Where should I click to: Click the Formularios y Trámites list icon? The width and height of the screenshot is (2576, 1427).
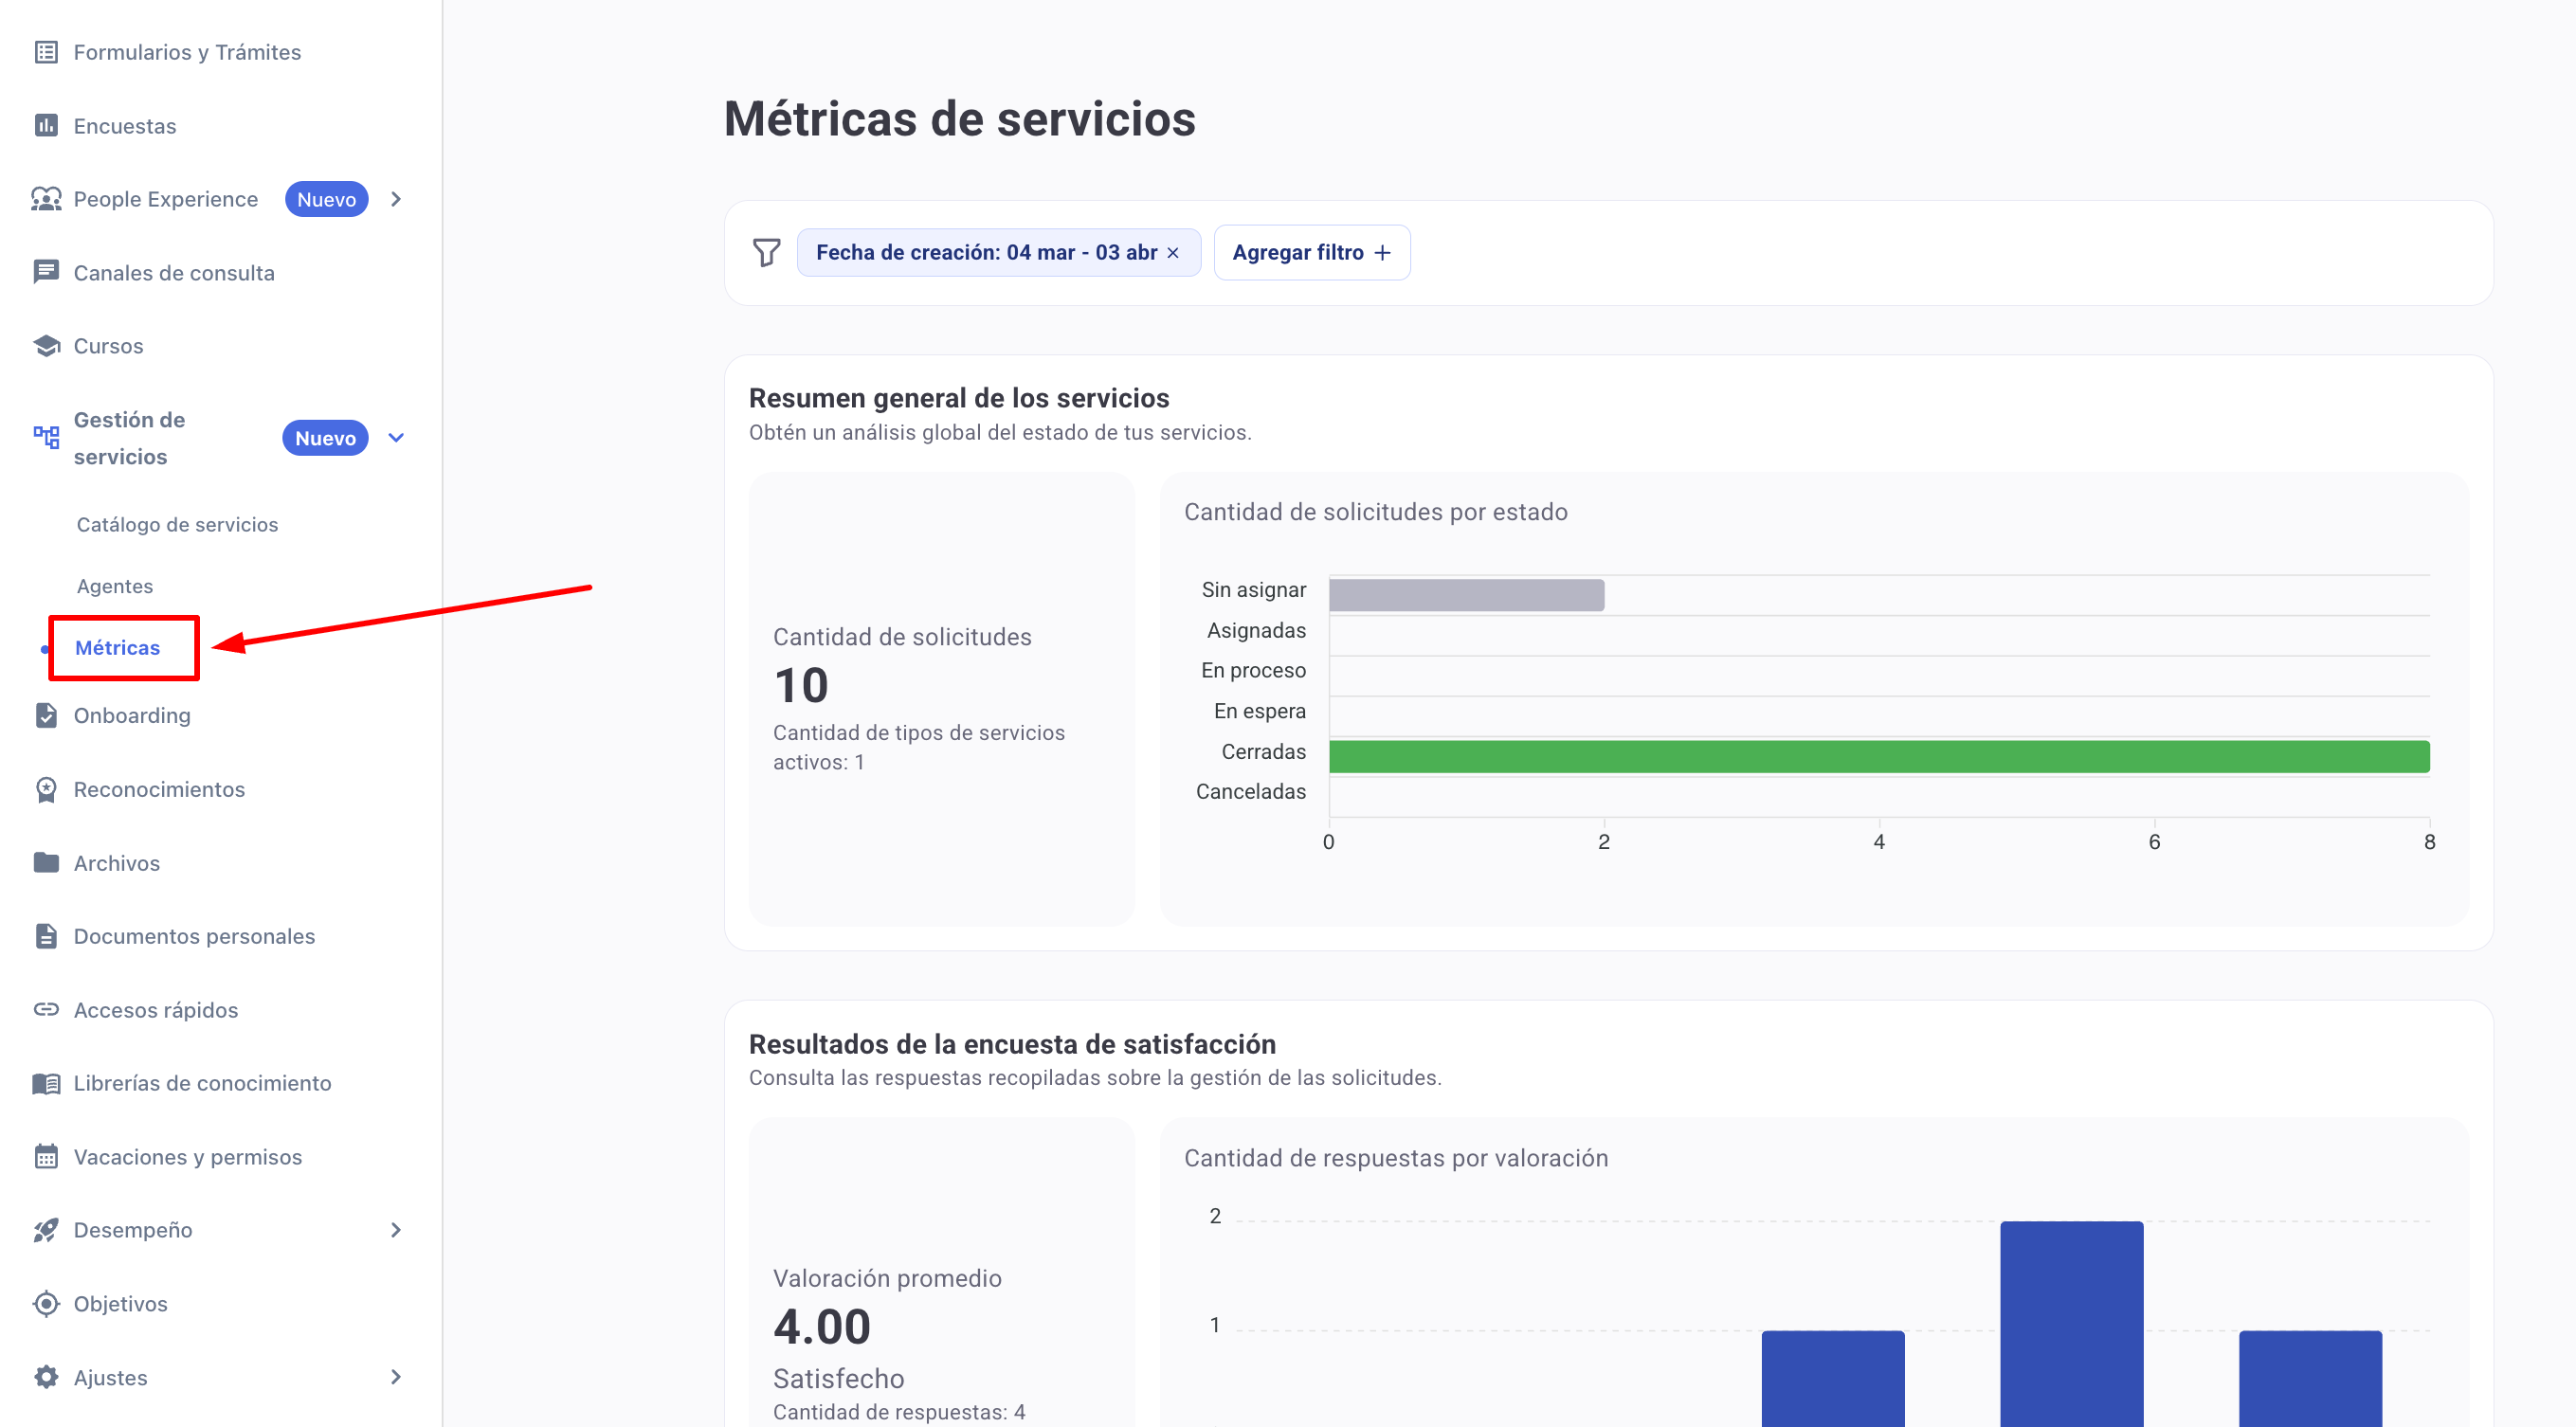pyautogui.click(x=46, y=52)
